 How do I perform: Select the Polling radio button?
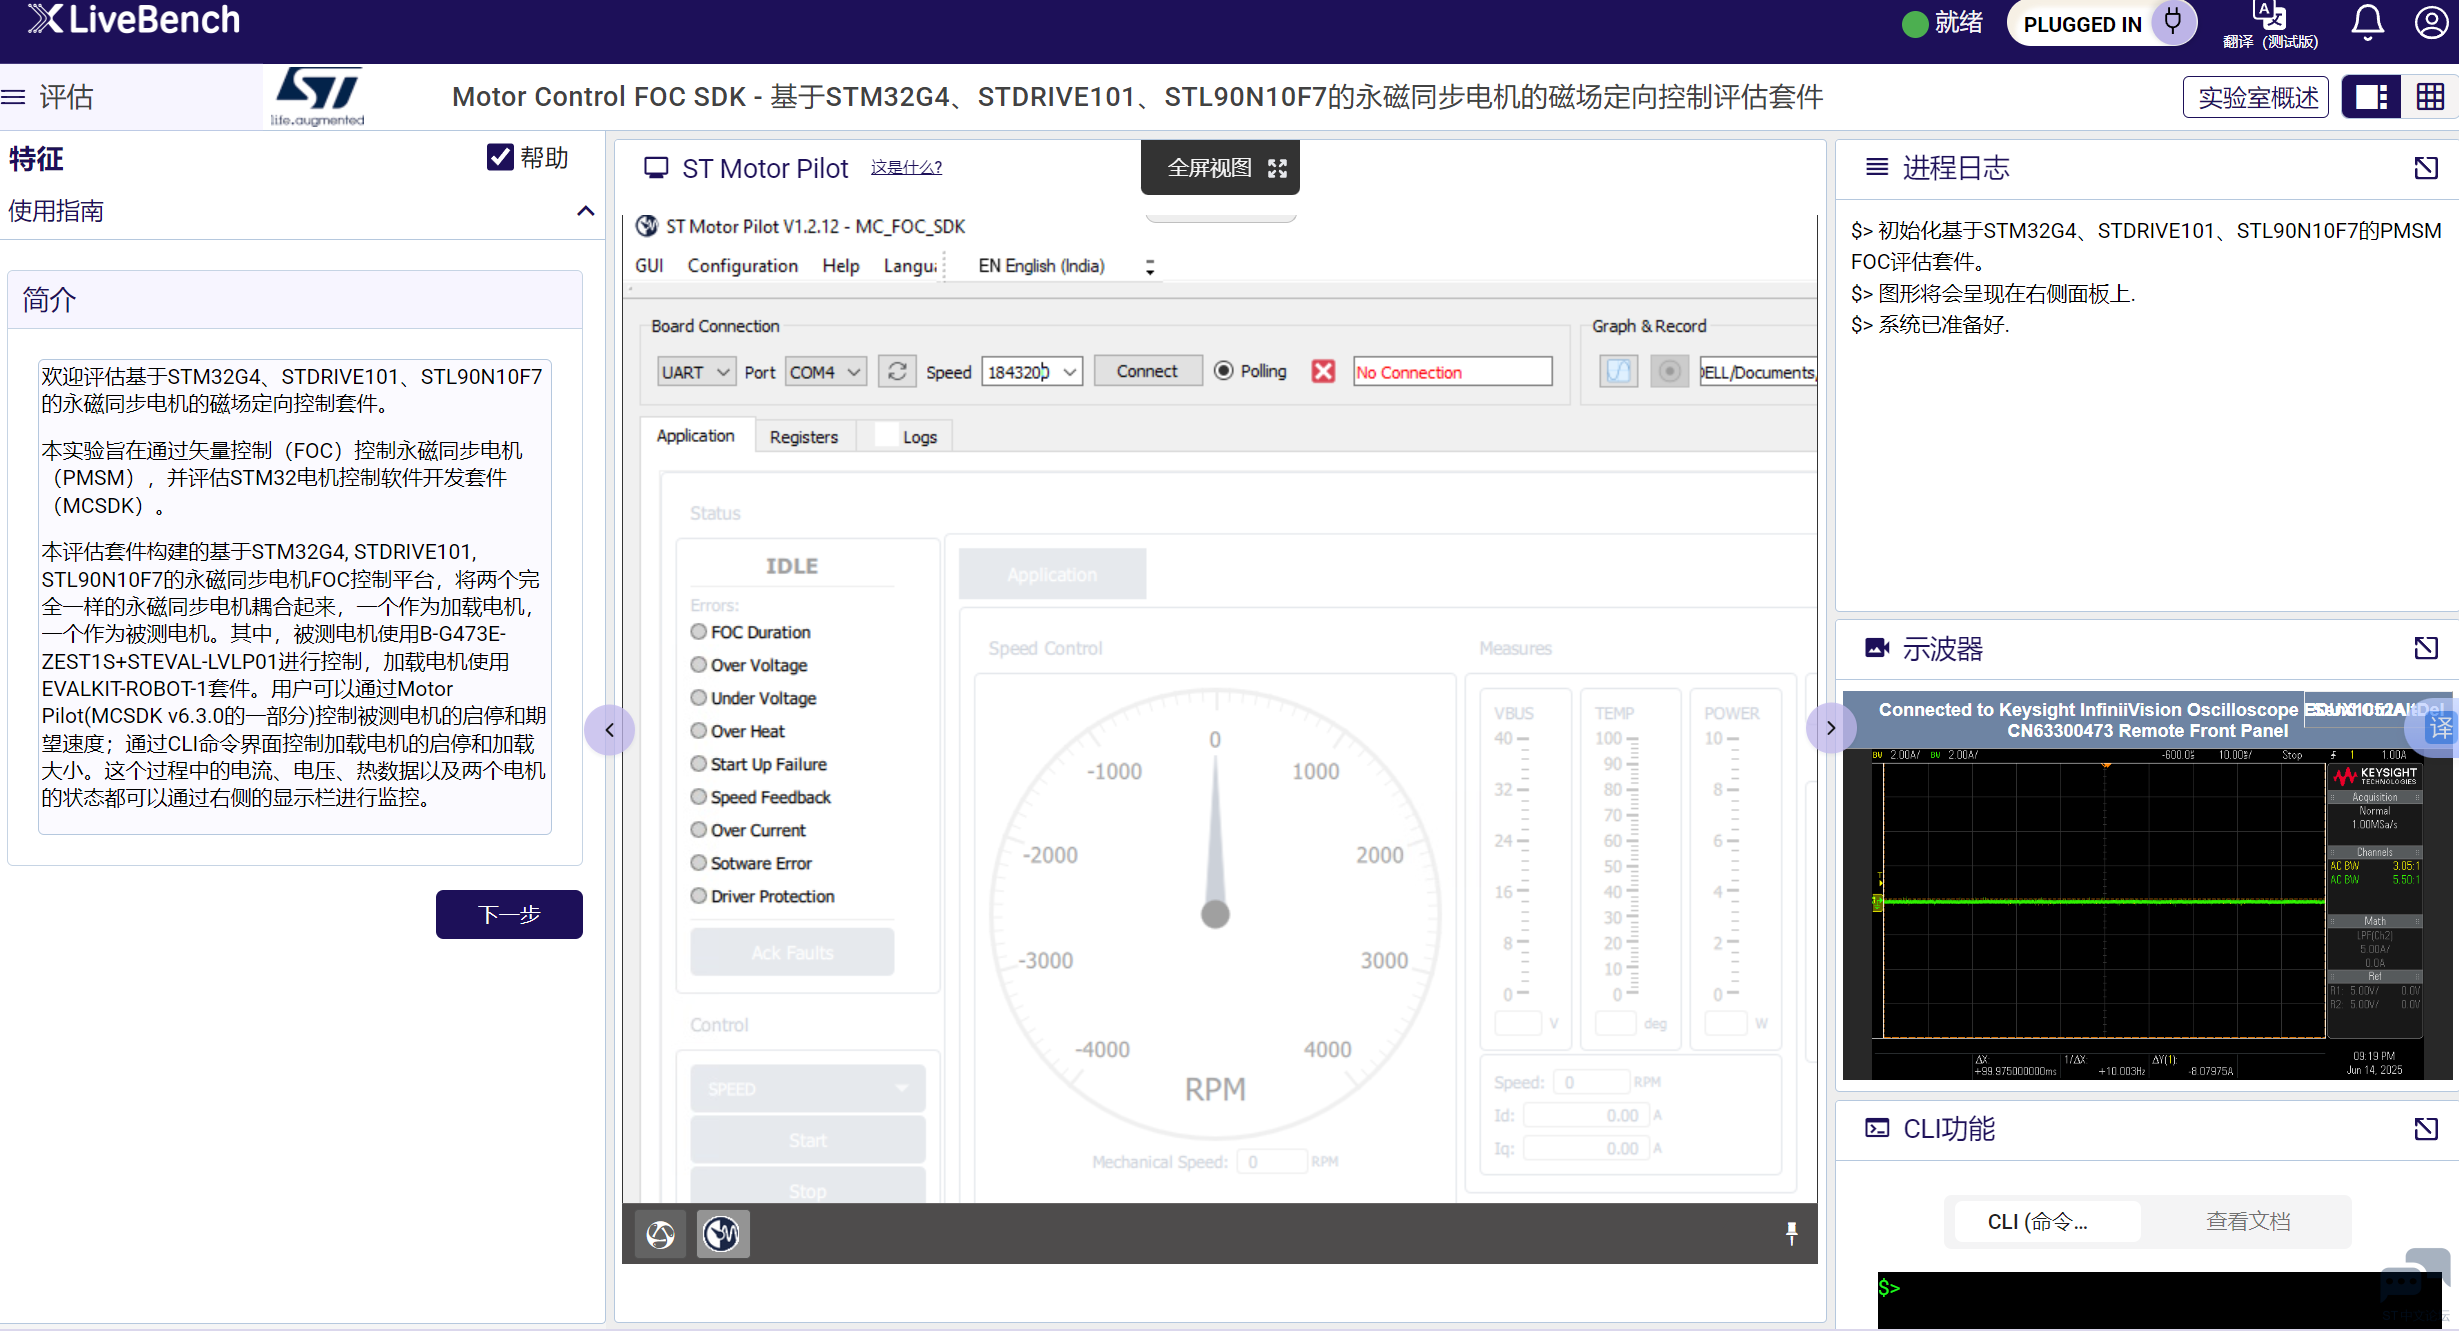pyautogui.click(x=1223, y=371)
